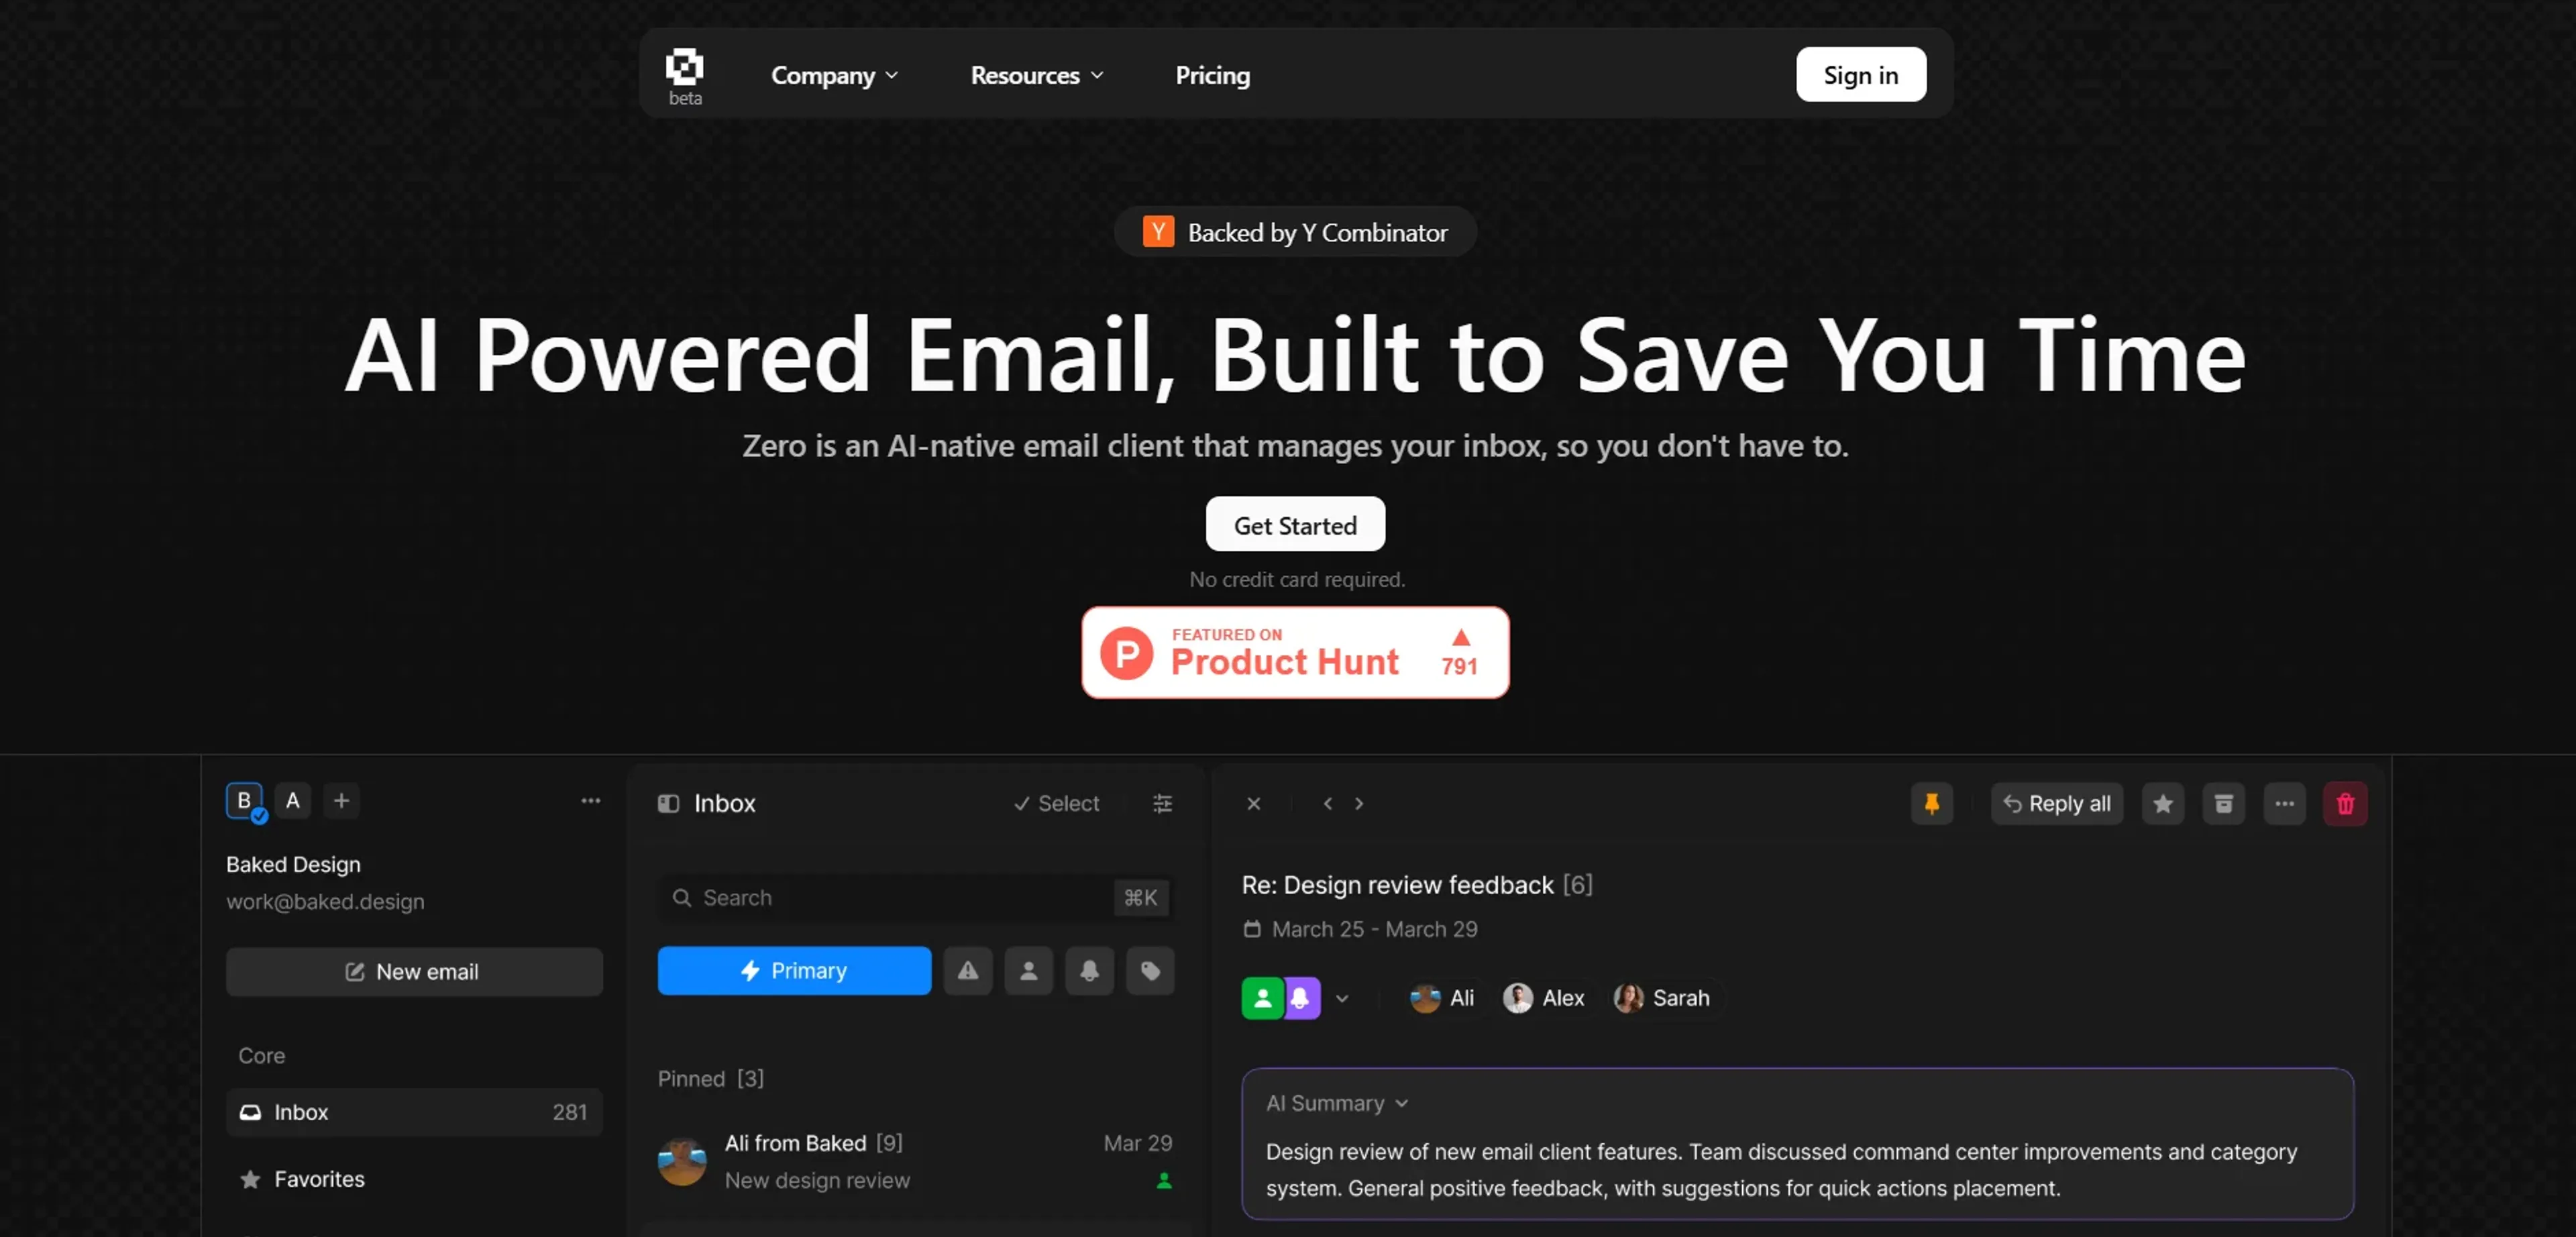Pin the thread with the pin icon

pyautogui.click(x=1931, y=803)
